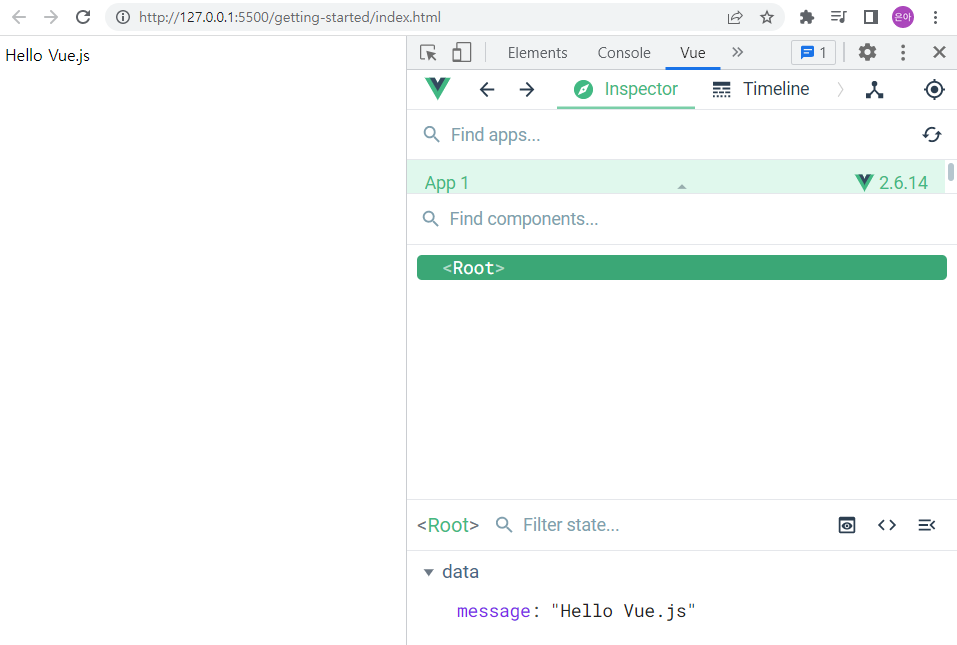957x645 pixels.
Task: Activate the DevTools element picker
Action: tap(428, 52)
